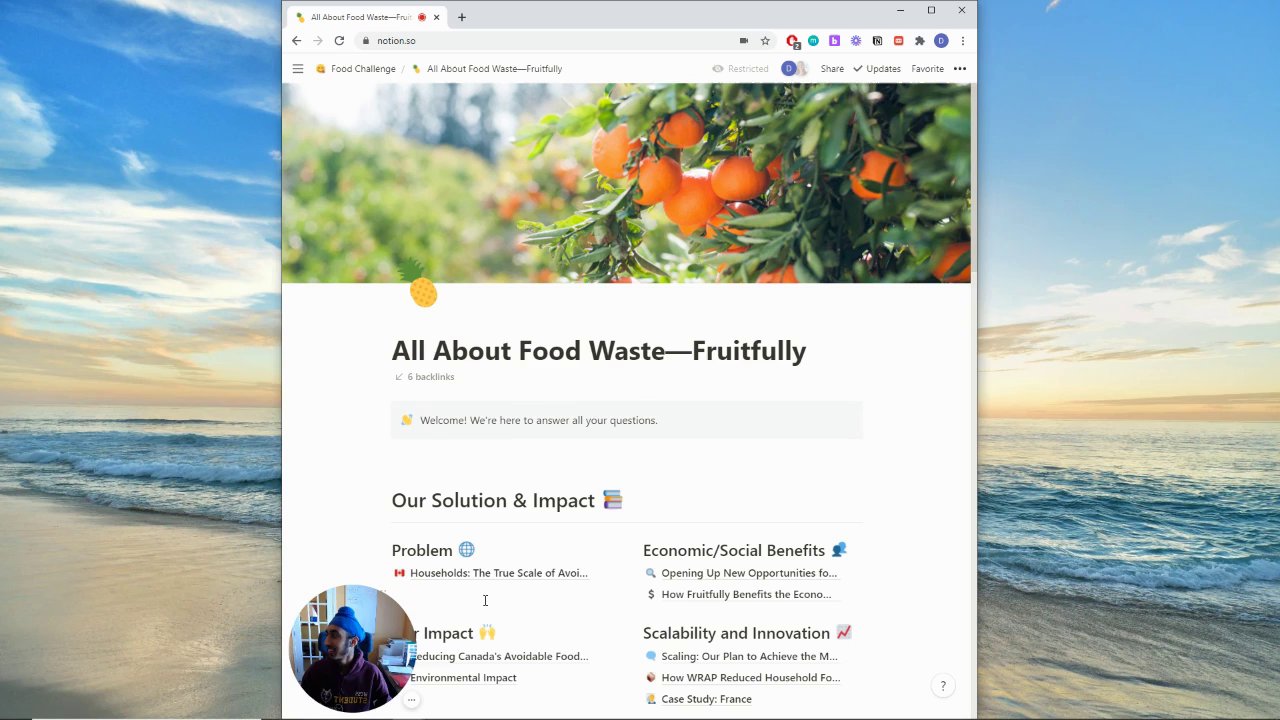Screen dimensions: 1280x720
Task: Click the Food Challenge breadcrumb emoji icon
Action: [x=321, y=69]
